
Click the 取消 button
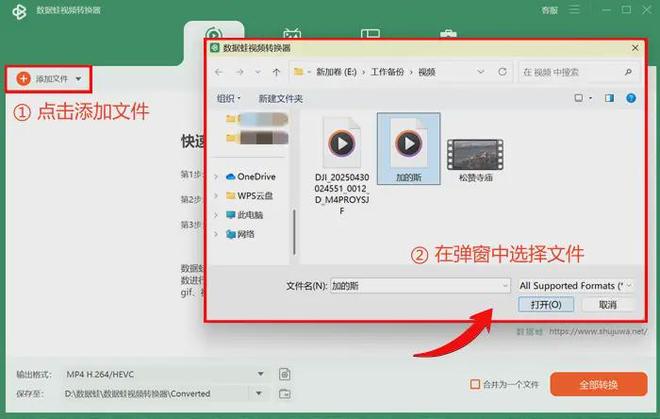pyautogui.click(x=607, y=304)
